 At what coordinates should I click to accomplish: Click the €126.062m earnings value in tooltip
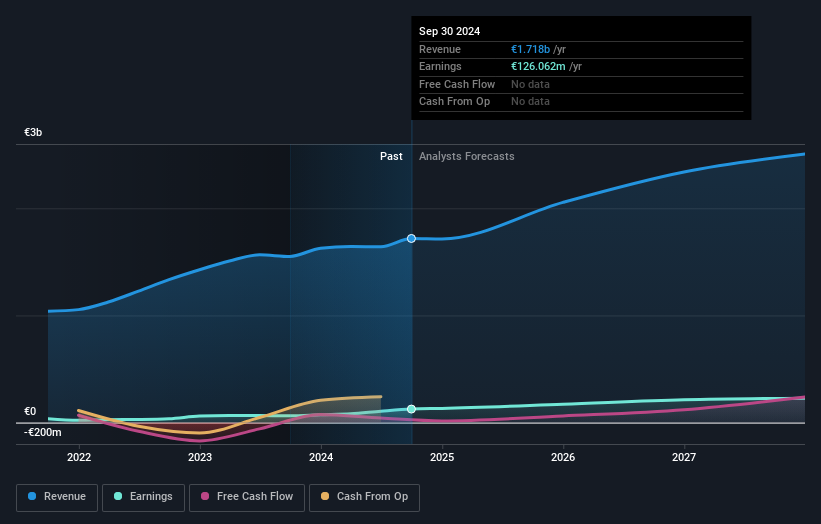pos(538,66)
